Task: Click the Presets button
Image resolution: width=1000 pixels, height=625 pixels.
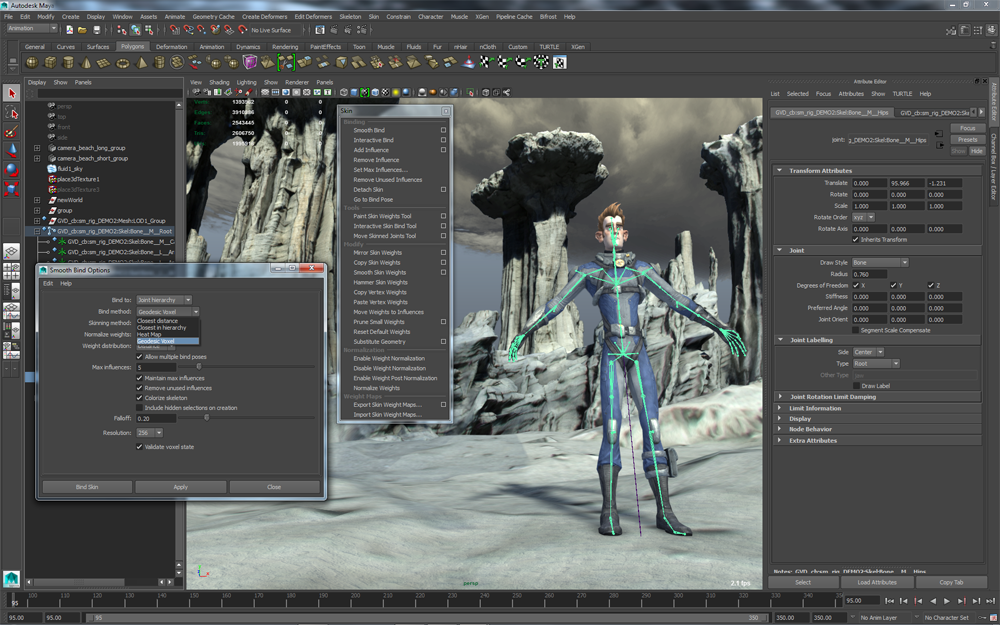Action: [x=967, y=140]
